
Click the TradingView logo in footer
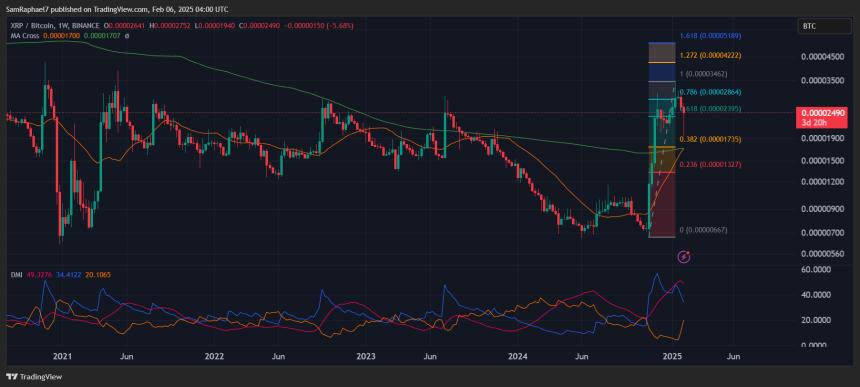tap(34, 377)
